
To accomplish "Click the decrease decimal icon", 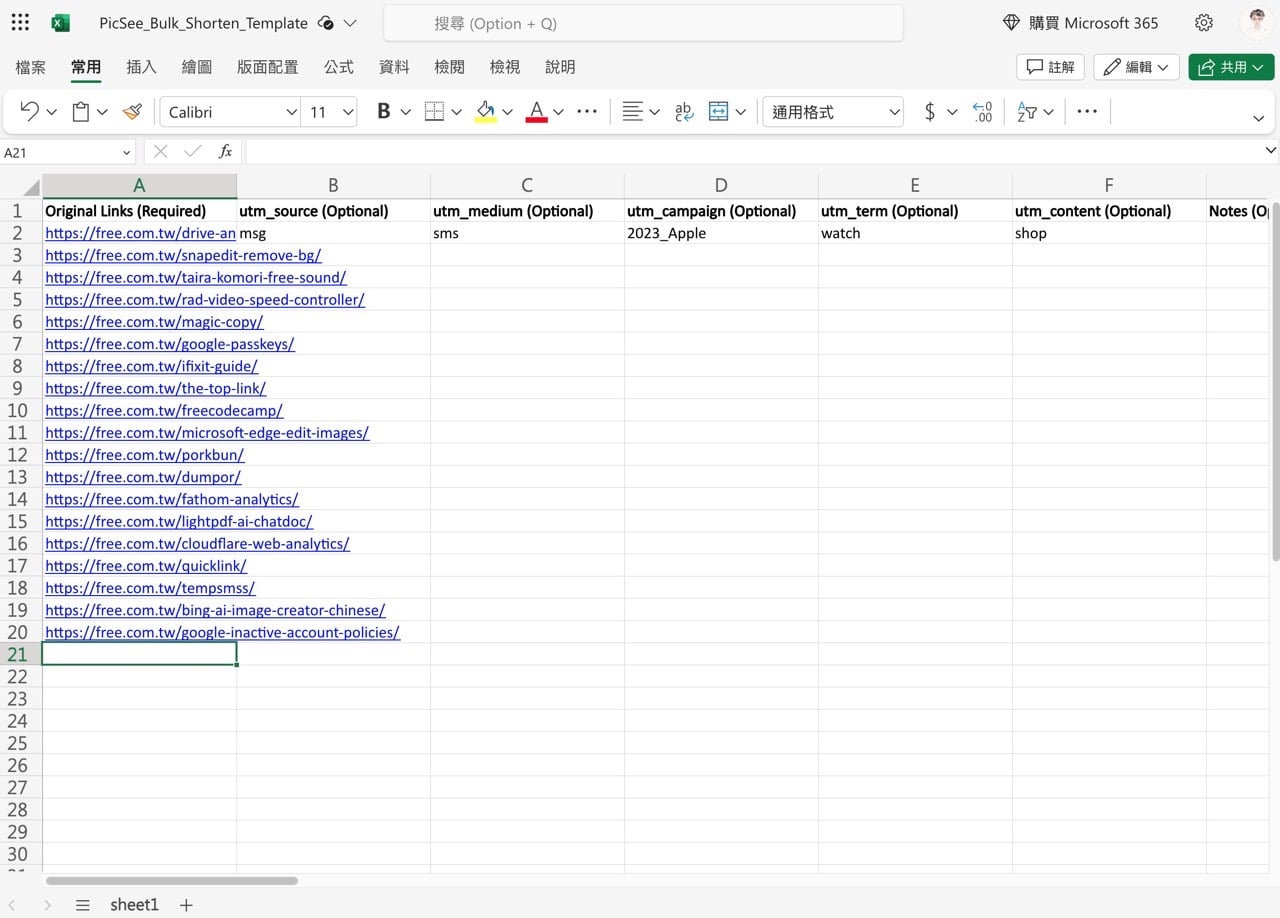I will coord(983,112).
